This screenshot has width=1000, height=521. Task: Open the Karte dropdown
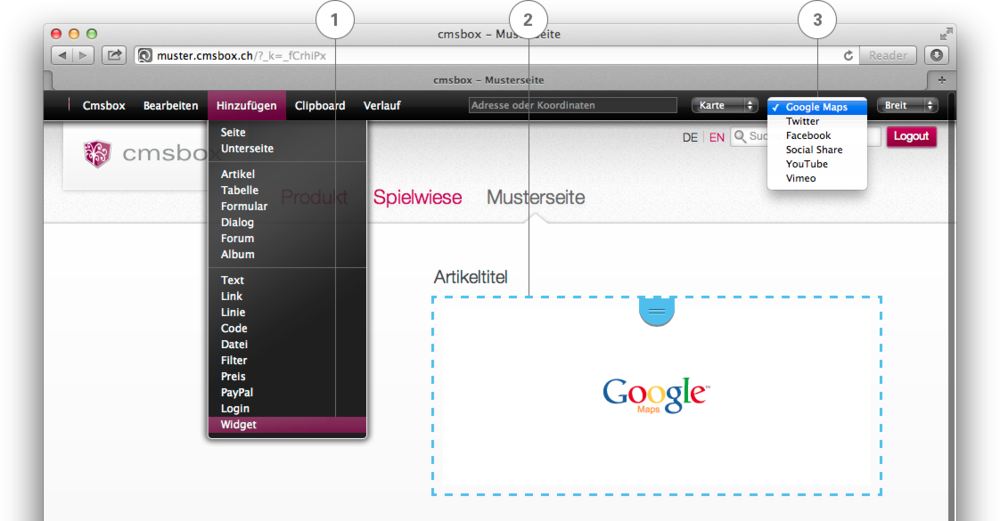point(724,105)
